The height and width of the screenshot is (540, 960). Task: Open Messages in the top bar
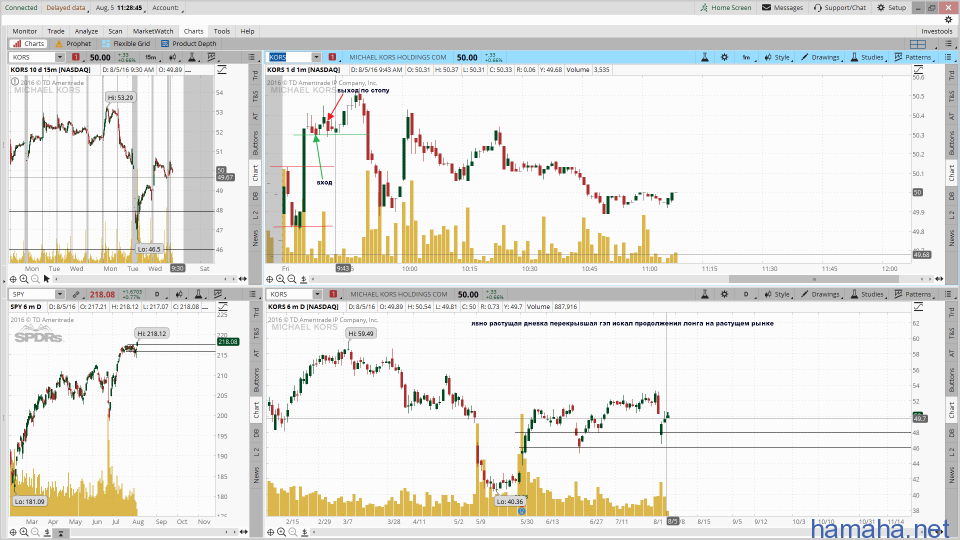pyautogui.click(x=782, y=7)
